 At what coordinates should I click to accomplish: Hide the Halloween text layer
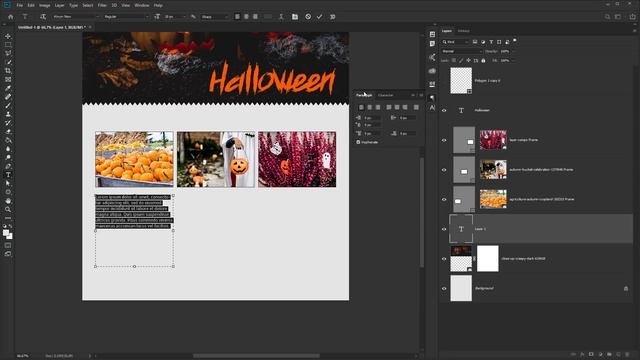click(444, 110)
